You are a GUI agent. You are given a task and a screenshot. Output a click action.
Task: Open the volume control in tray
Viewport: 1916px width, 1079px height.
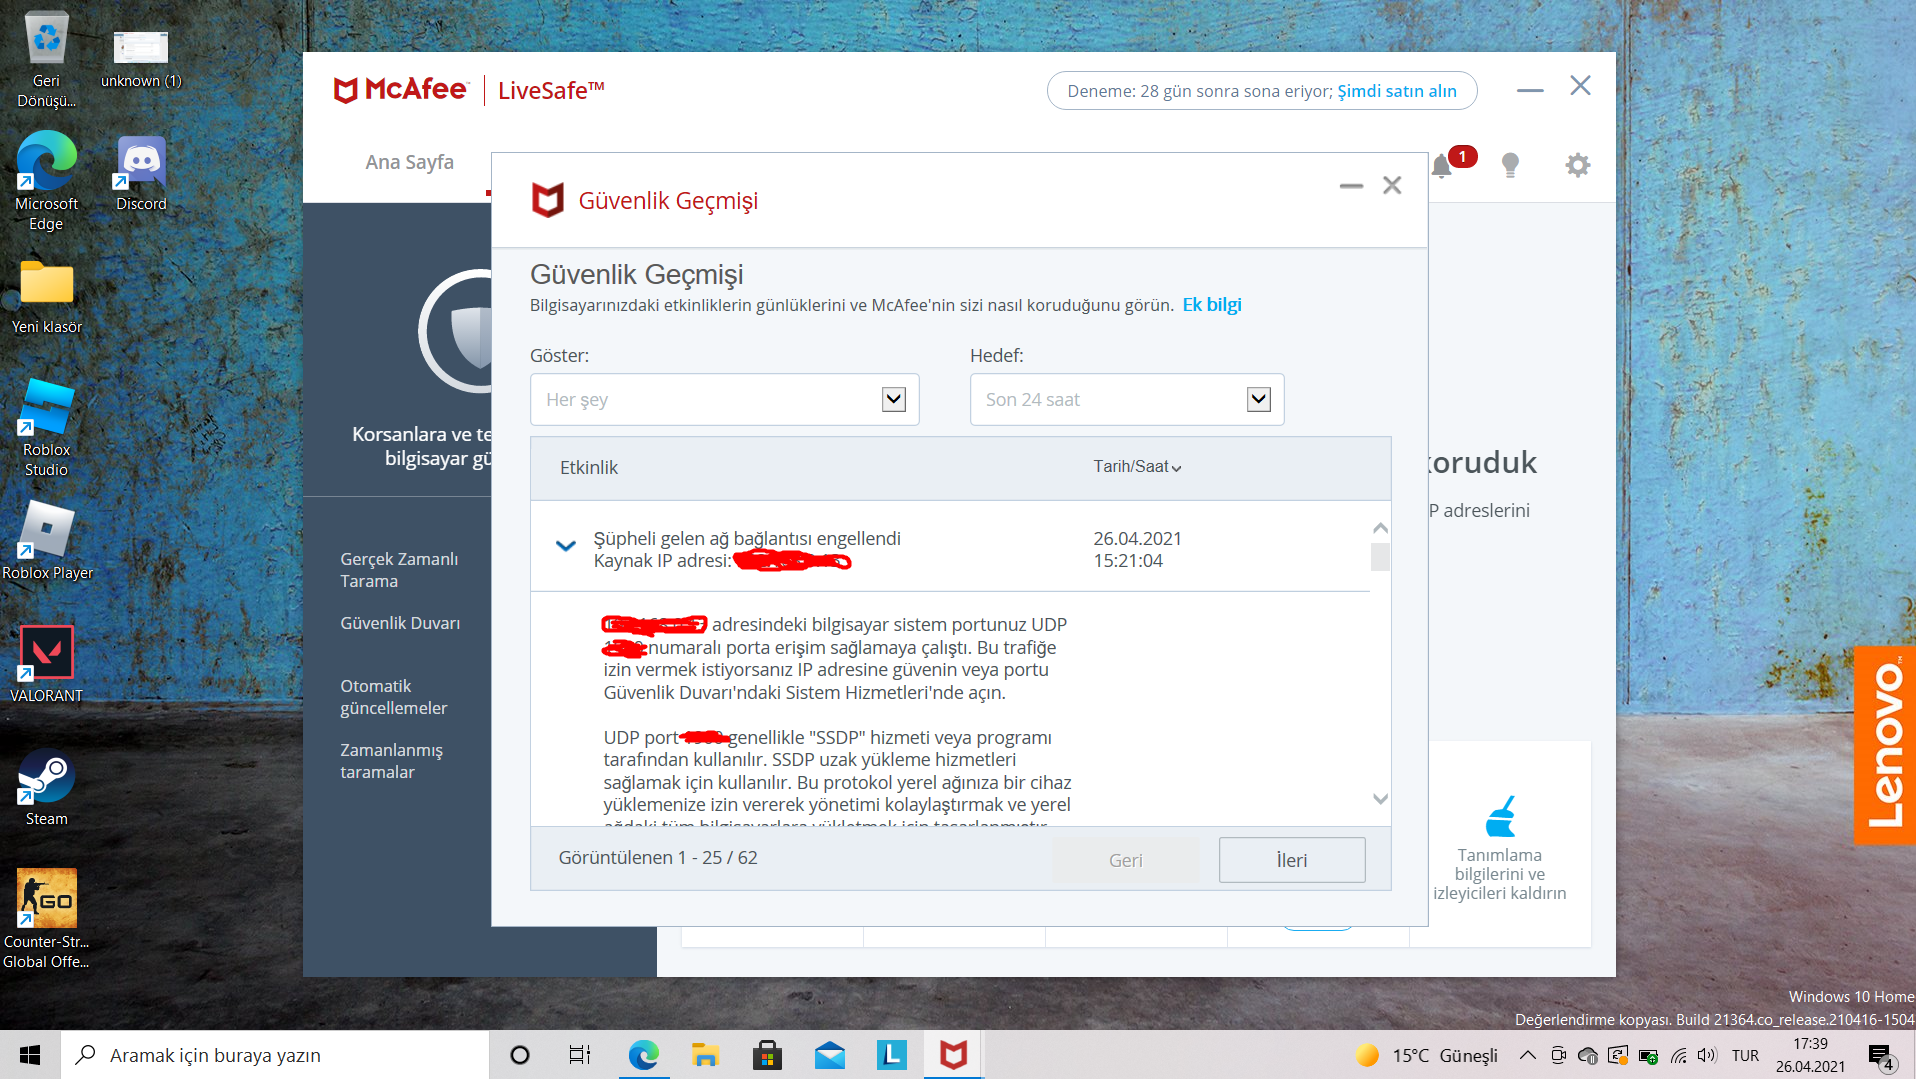click(x=1707, y=1055)
